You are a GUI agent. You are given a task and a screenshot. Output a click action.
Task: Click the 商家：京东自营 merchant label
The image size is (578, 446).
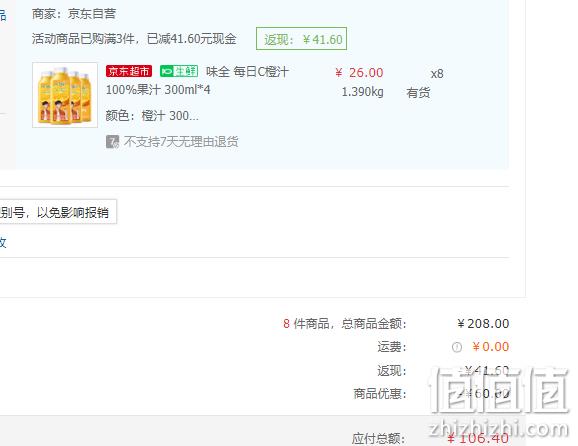coord(74,14)
